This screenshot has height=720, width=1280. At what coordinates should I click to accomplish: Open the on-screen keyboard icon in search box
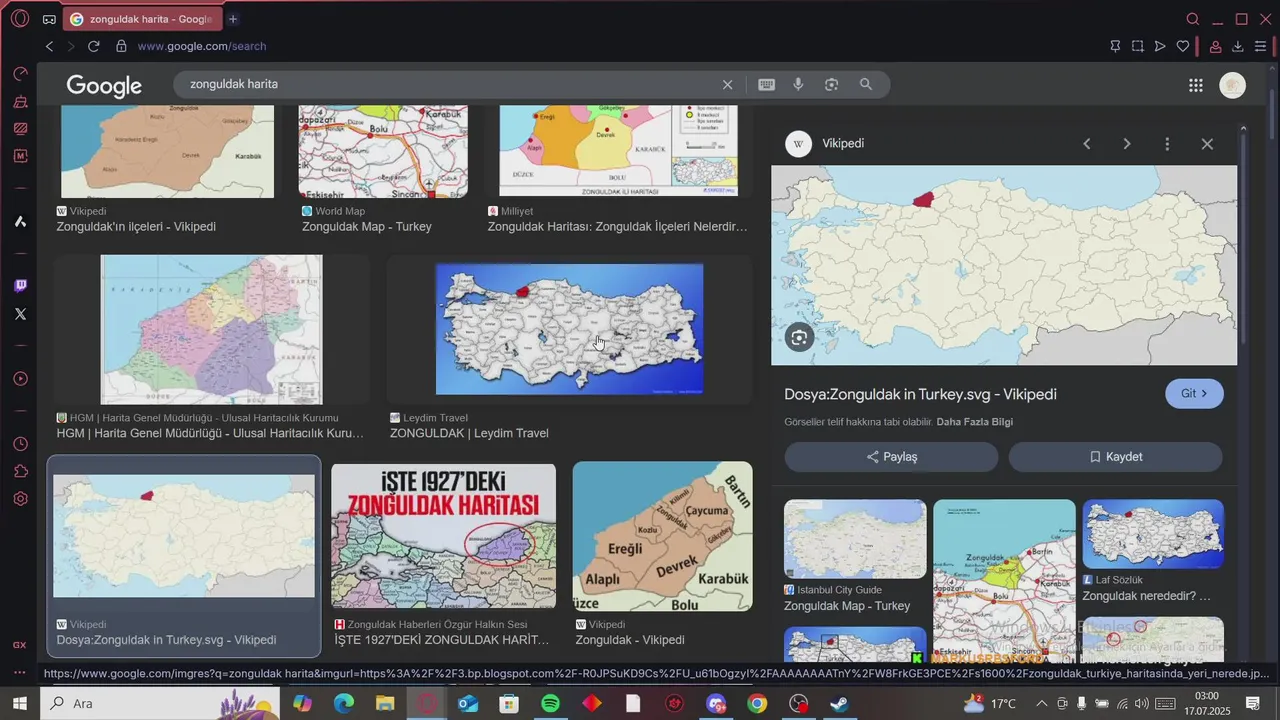(767, 85)
